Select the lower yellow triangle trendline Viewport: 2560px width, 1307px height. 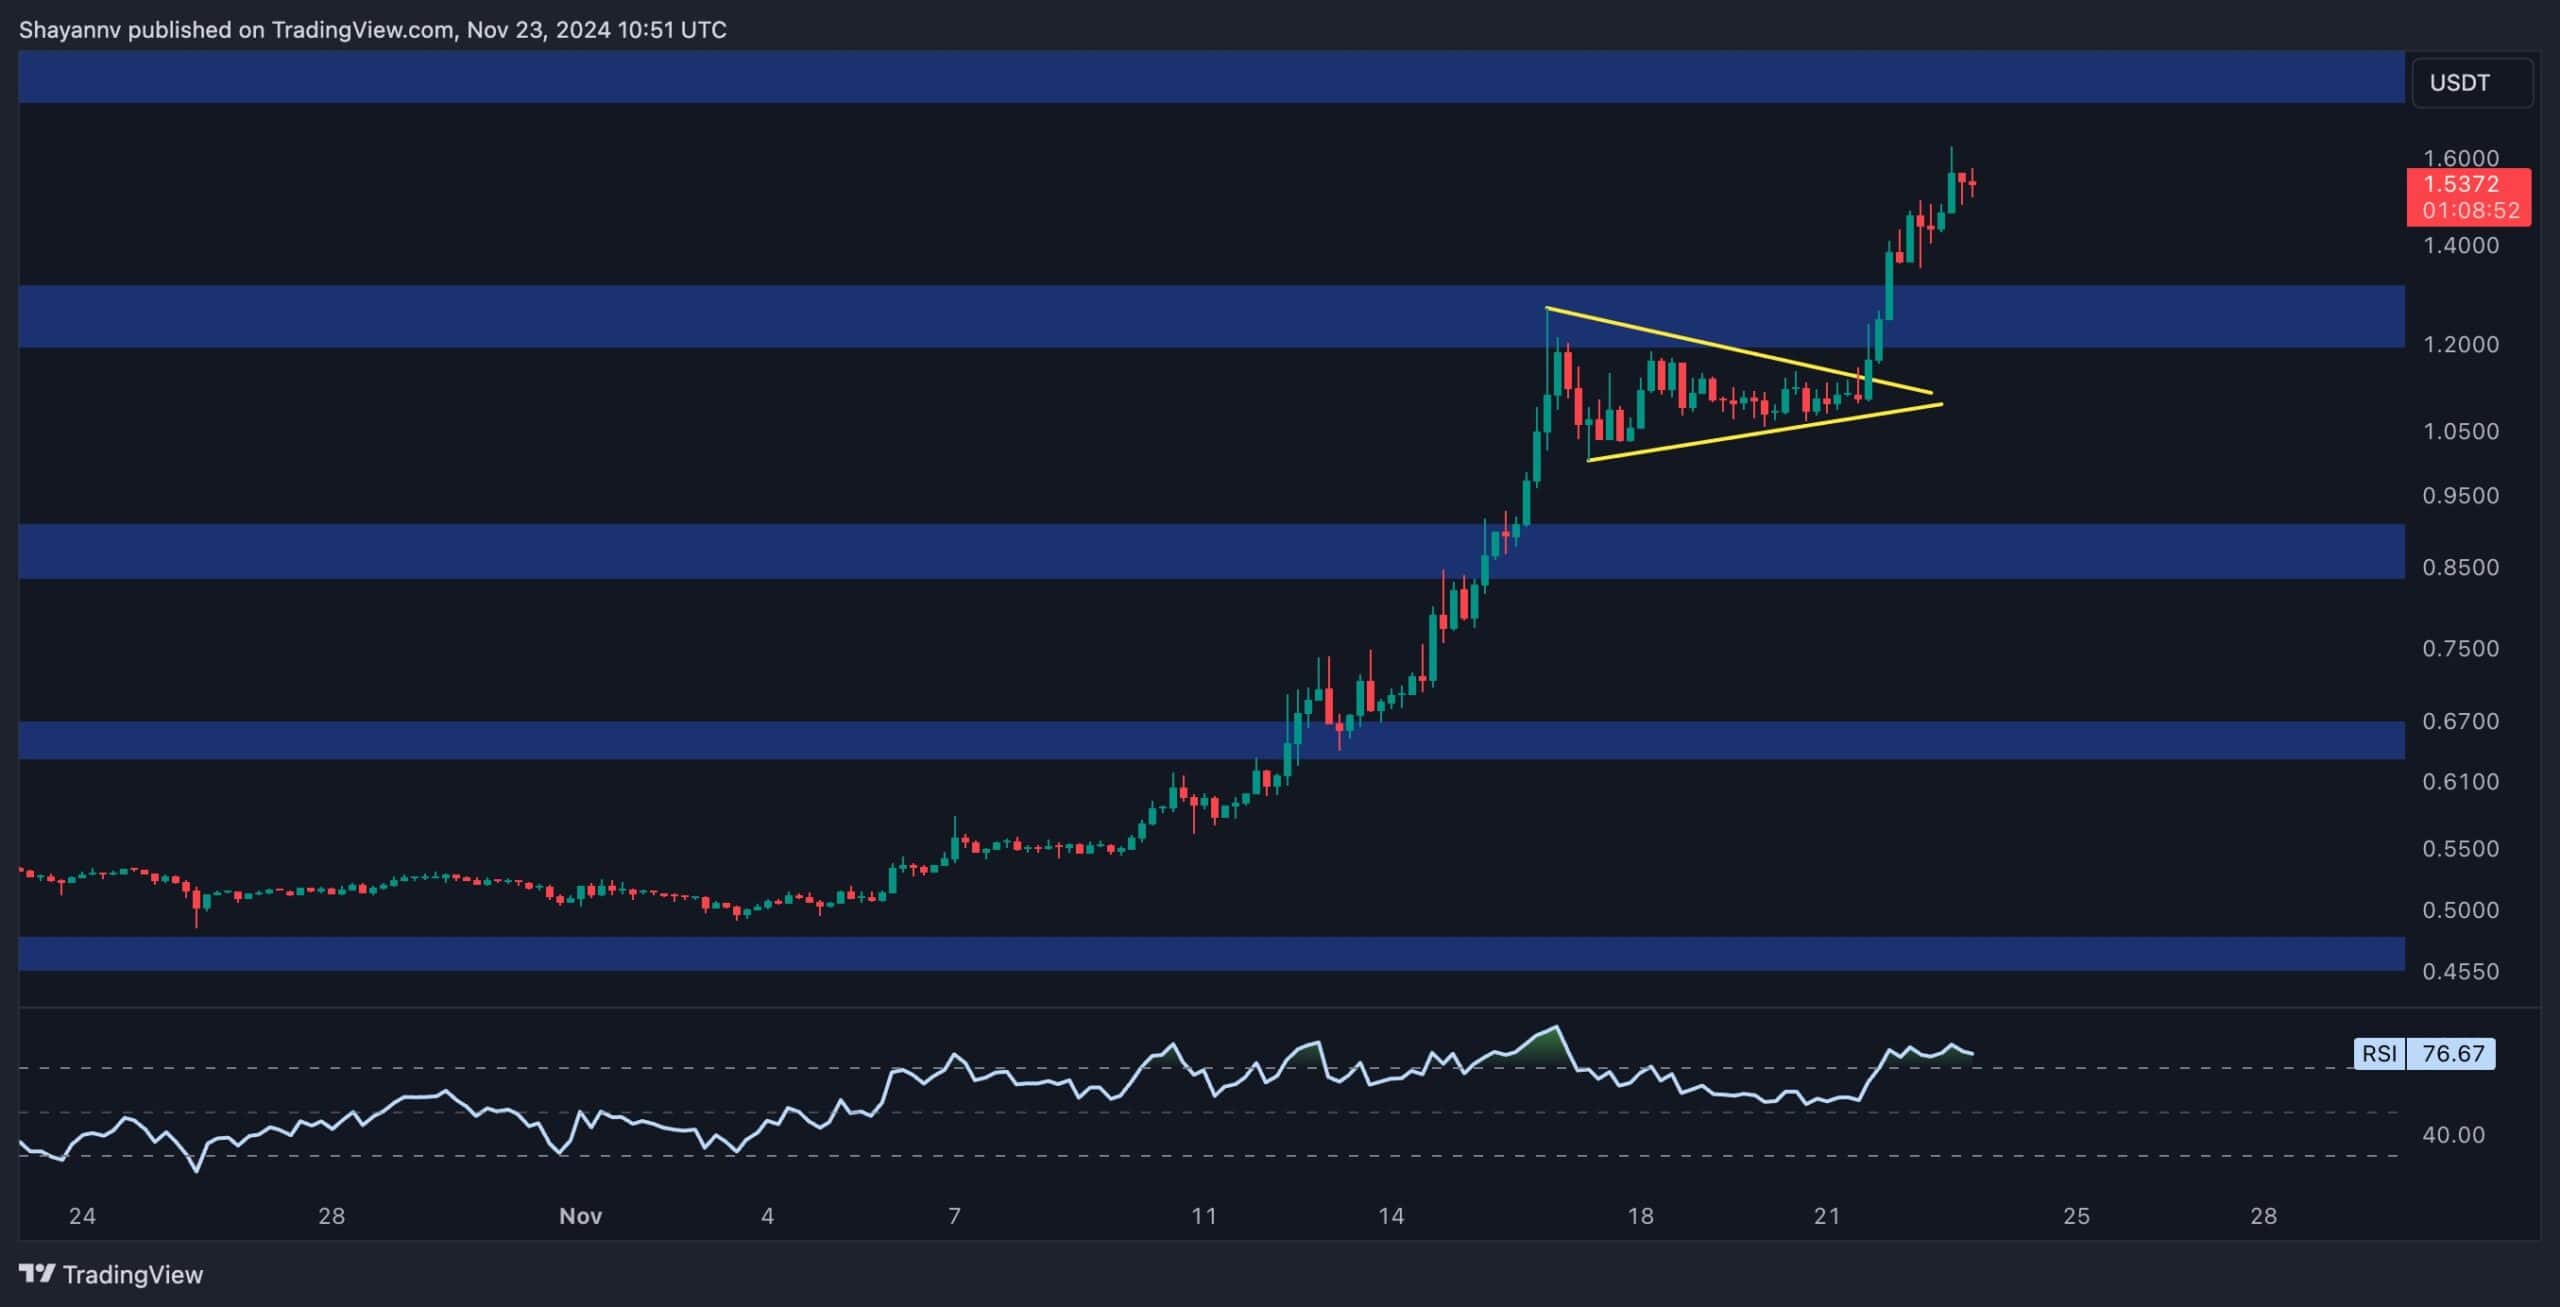click(1765, 432)
